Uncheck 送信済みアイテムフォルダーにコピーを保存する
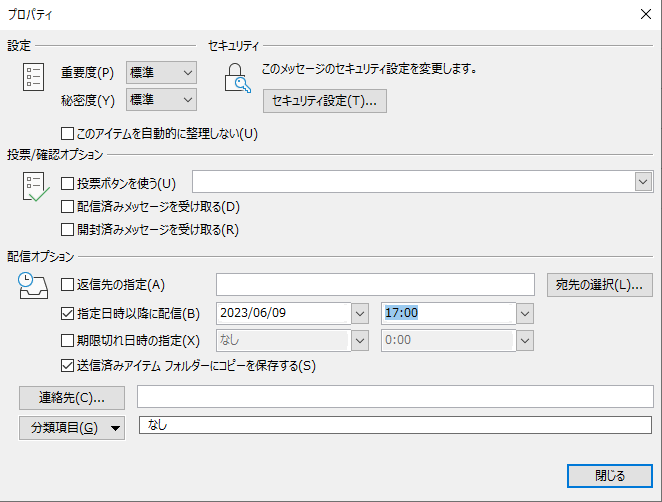662x502 pixels. click(x=67, y=366)
